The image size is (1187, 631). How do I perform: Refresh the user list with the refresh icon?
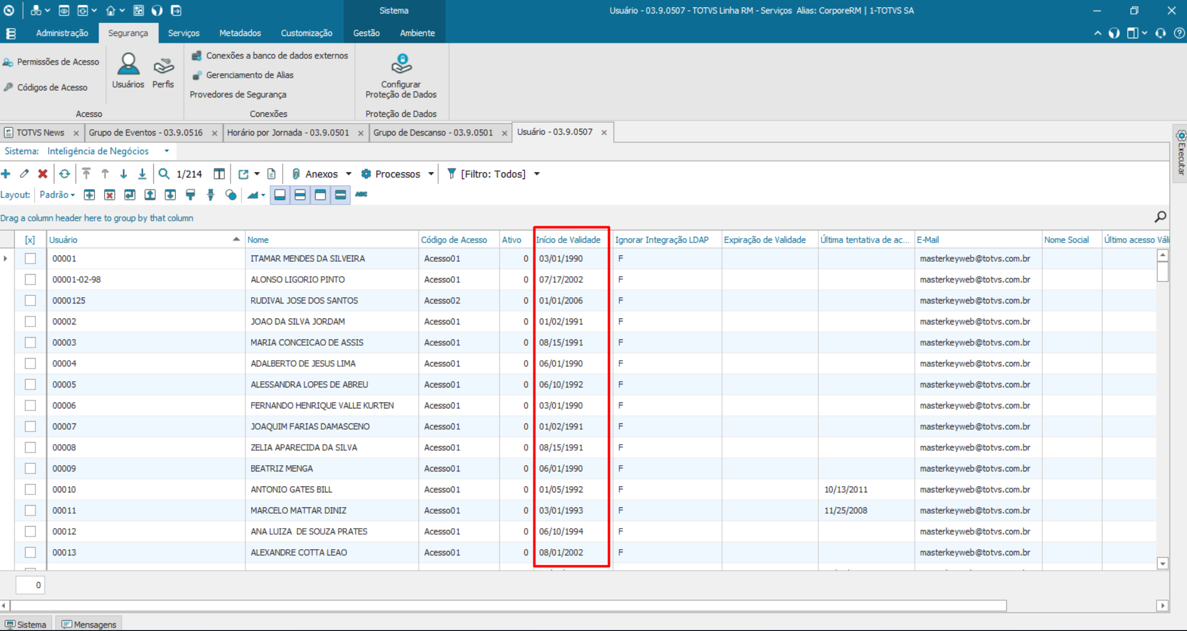63,173
